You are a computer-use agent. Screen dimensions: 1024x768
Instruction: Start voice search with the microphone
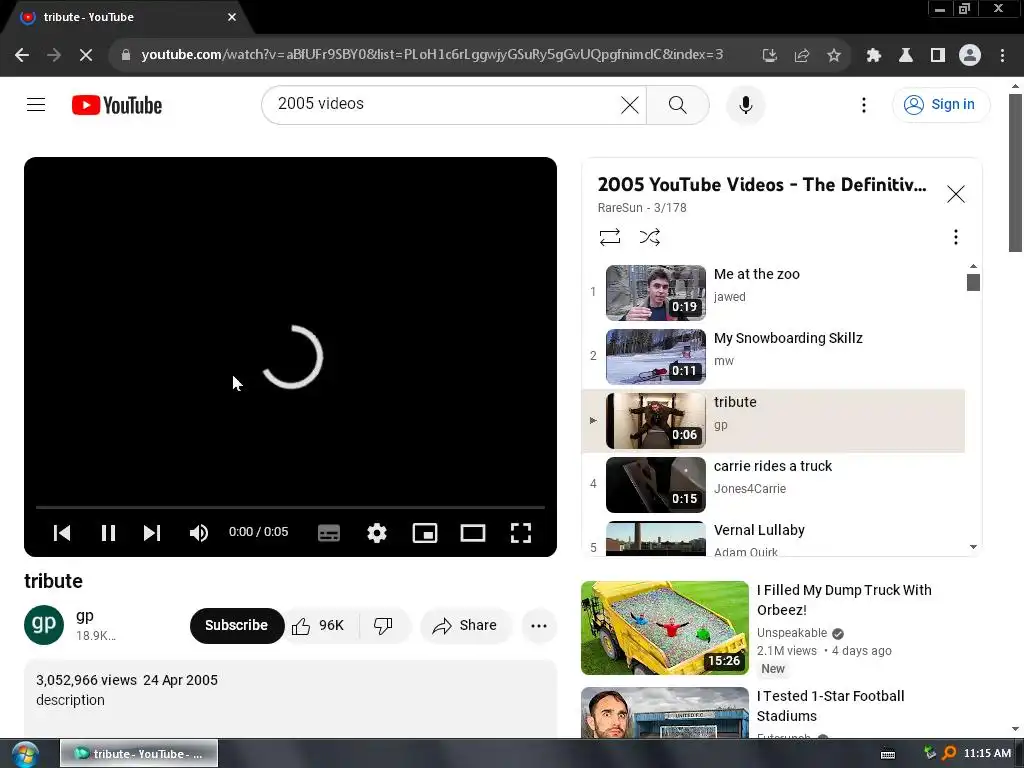745,104
